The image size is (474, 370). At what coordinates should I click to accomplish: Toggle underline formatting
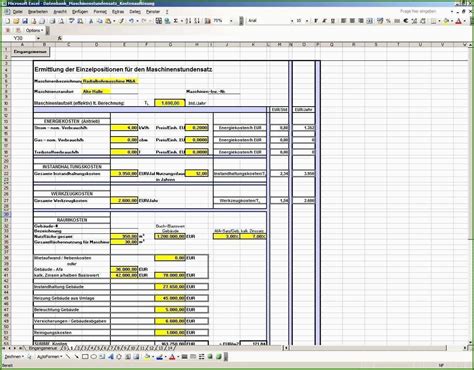(333, 21)
